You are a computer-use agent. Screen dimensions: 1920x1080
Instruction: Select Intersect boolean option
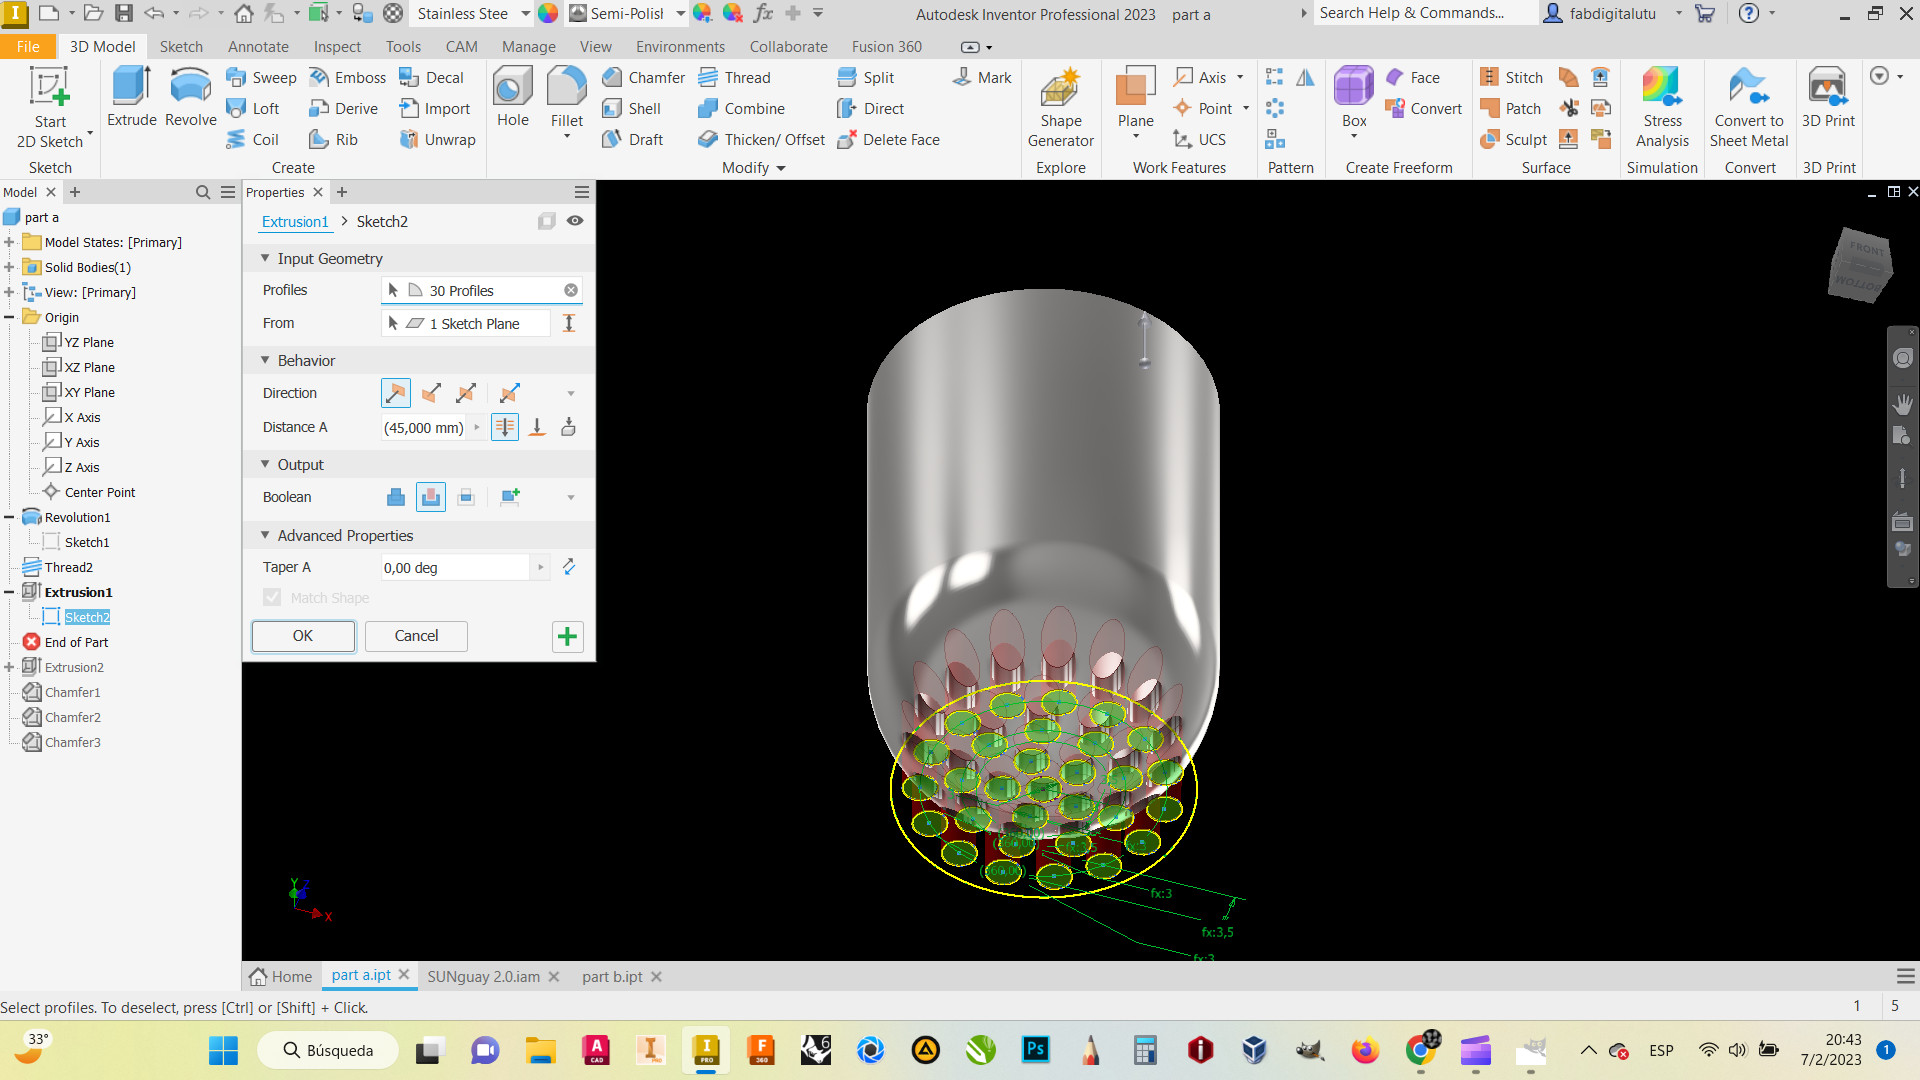(x=466, y=497)
